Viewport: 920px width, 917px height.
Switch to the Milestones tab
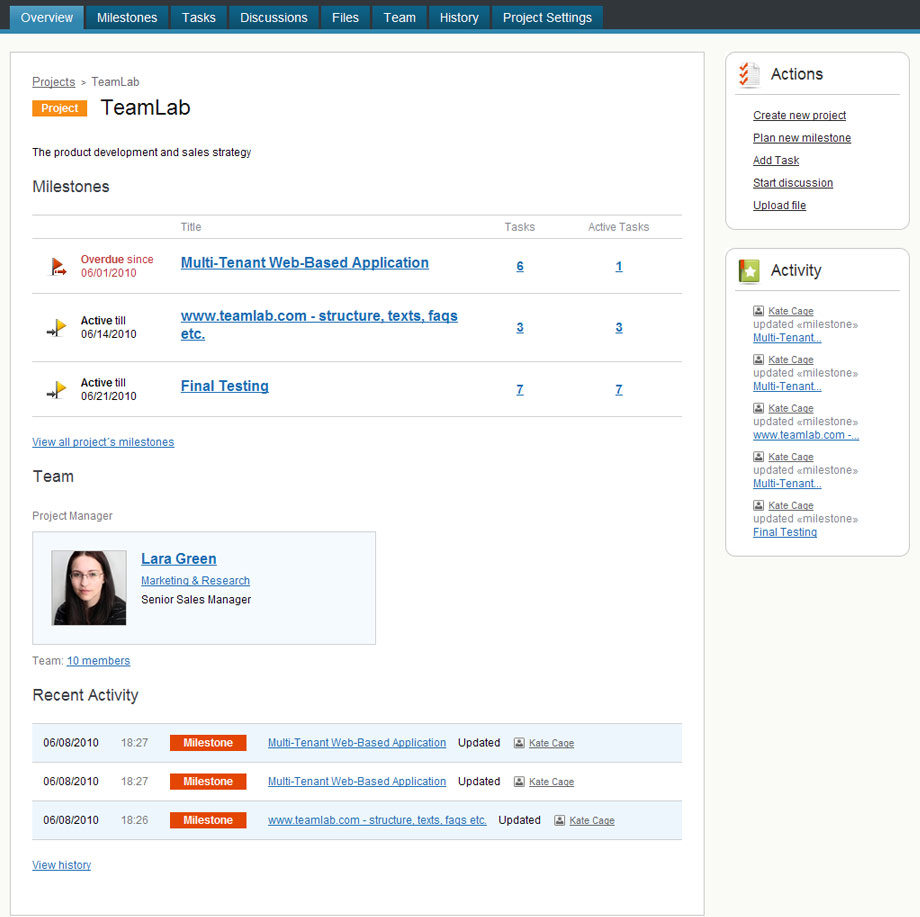point(127,18)
